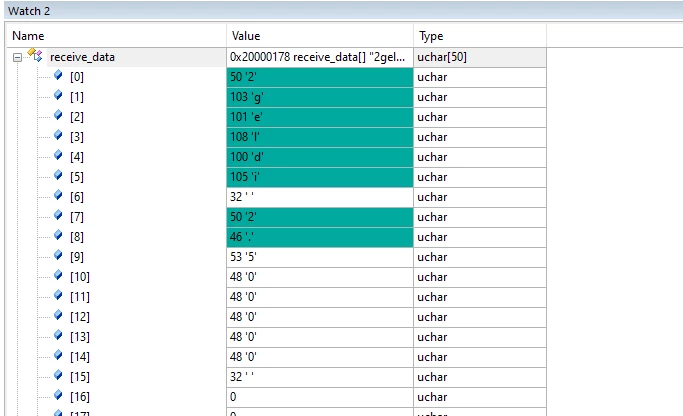Screen dimensions: 683x416
Task: Select array index [10] row name
Action: [x=80, y=277]
